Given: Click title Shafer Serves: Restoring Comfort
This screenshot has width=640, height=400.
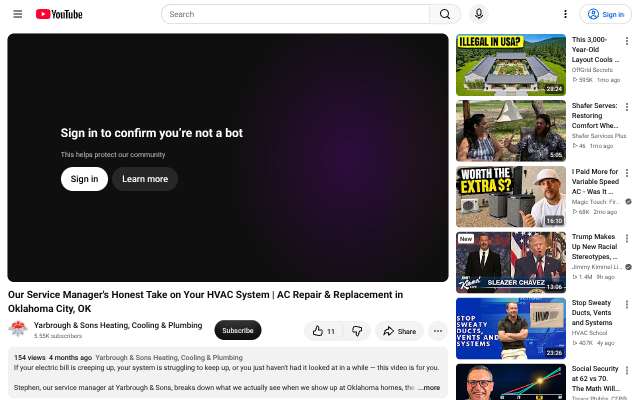Looking at the screenshot, I should click(595, 116).
